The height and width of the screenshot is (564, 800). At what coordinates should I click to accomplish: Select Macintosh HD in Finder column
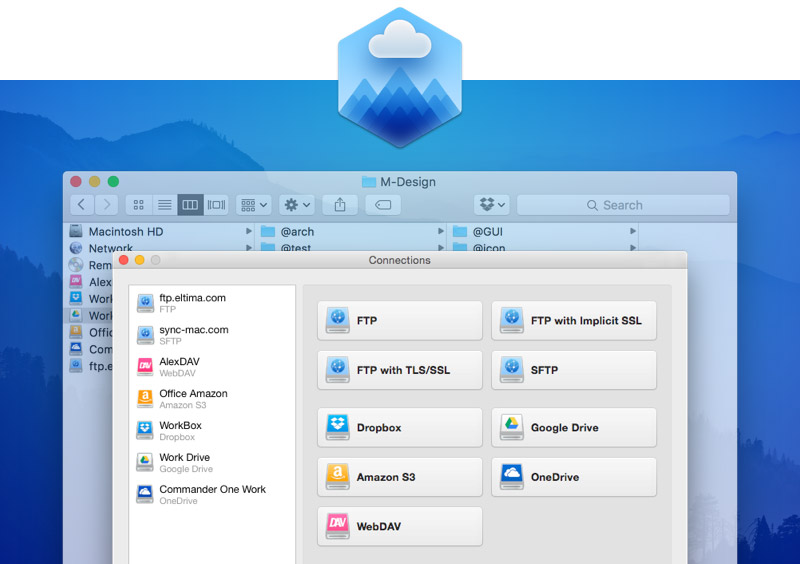[161, 232]
